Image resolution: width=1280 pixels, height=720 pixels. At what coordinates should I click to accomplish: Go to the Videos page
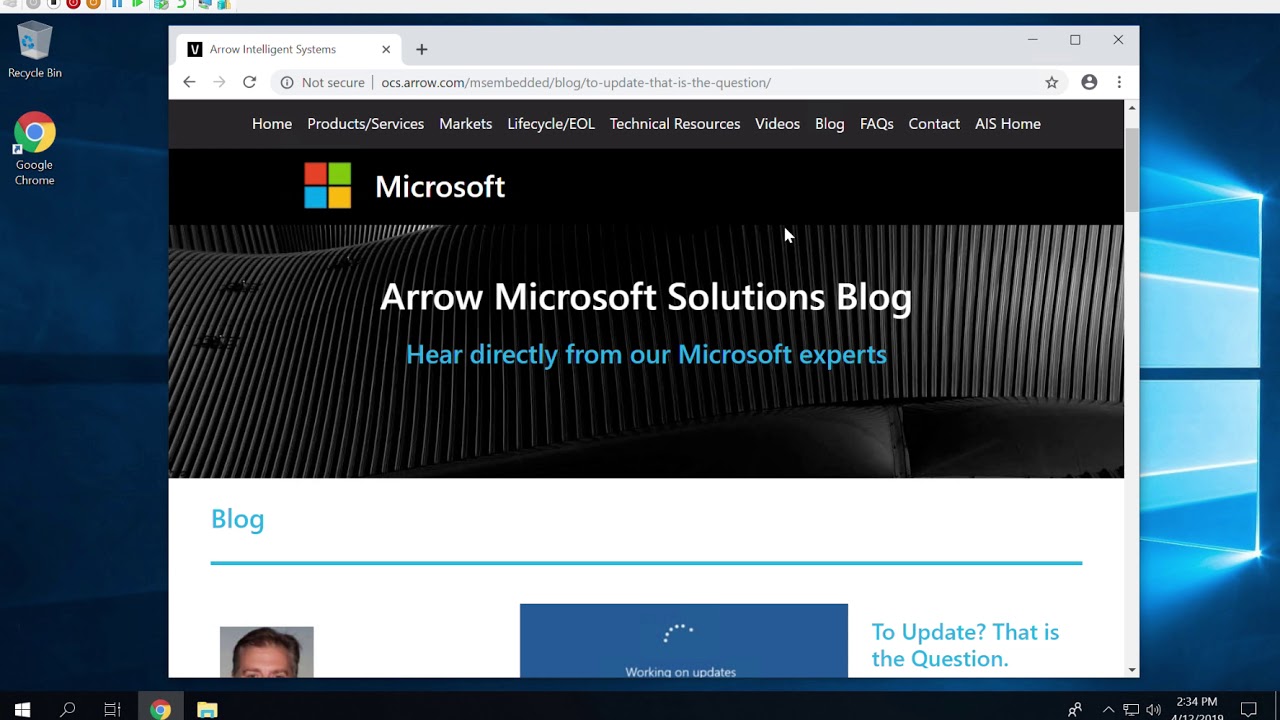click(777, 124)
